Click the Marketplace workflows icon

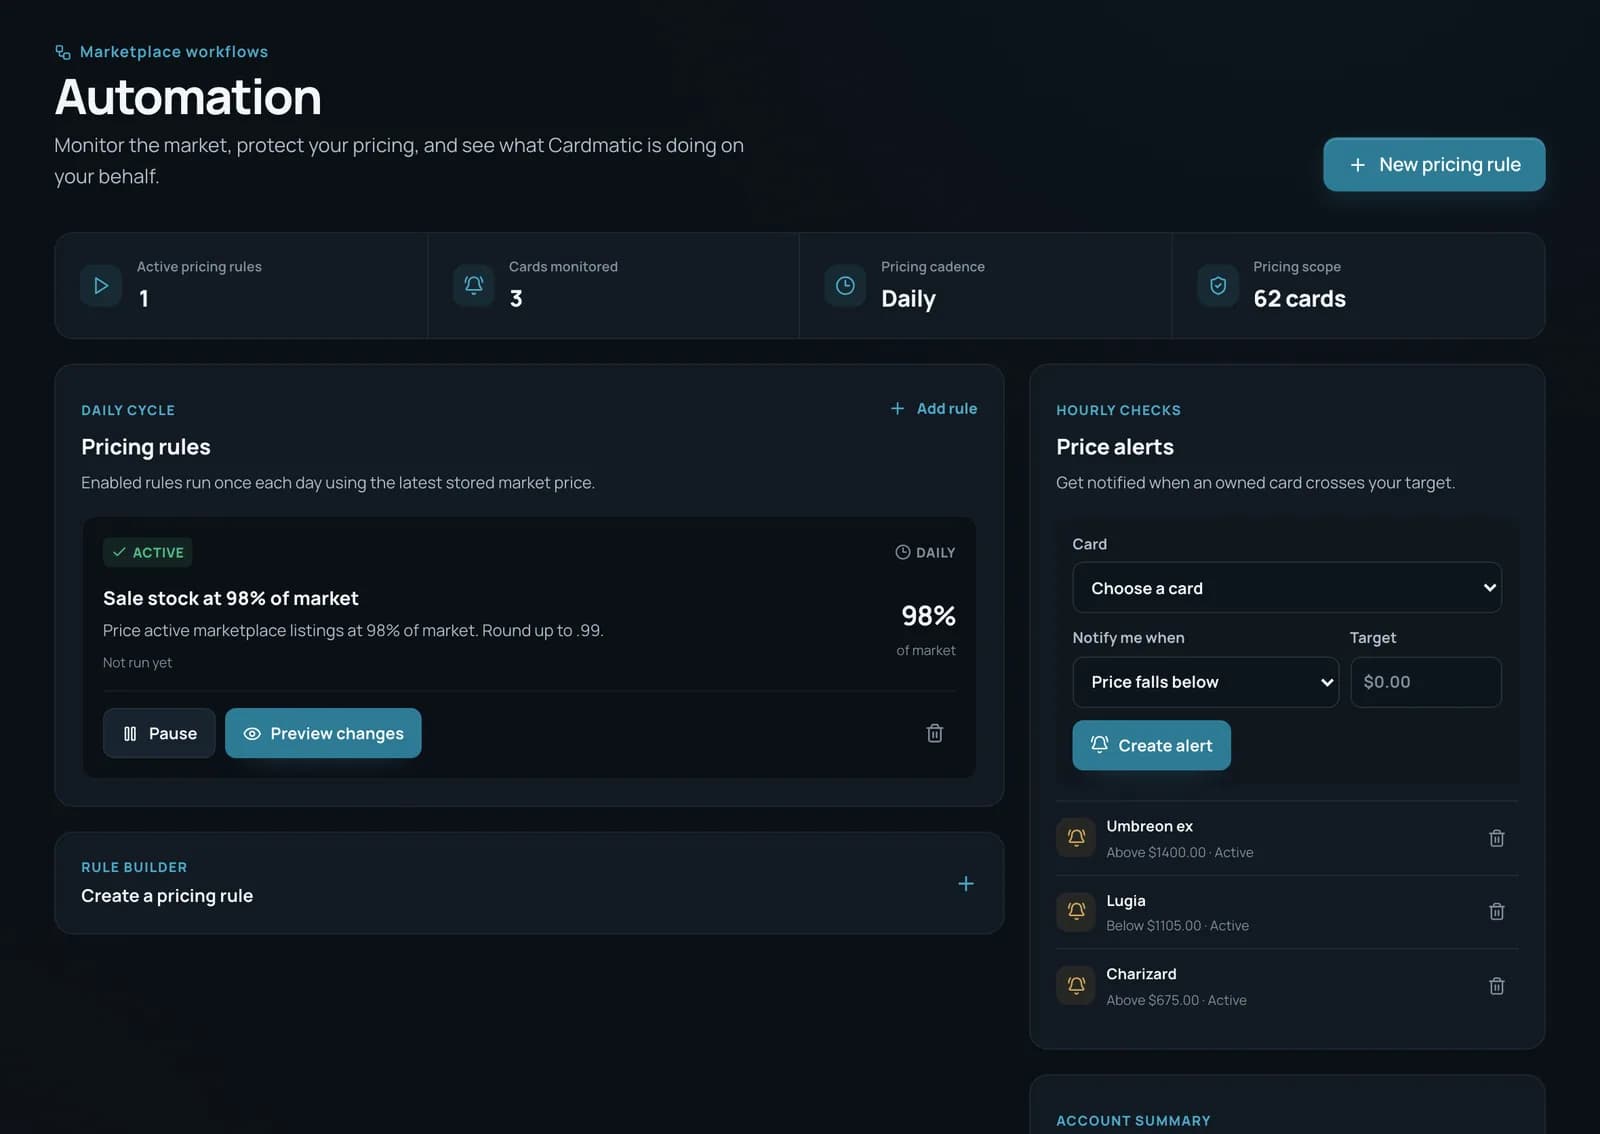tap(63, 52)
